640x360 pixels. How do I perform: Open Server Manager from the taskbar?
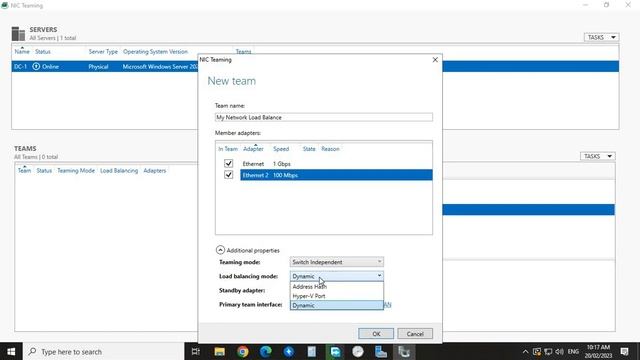click(381, 351)
